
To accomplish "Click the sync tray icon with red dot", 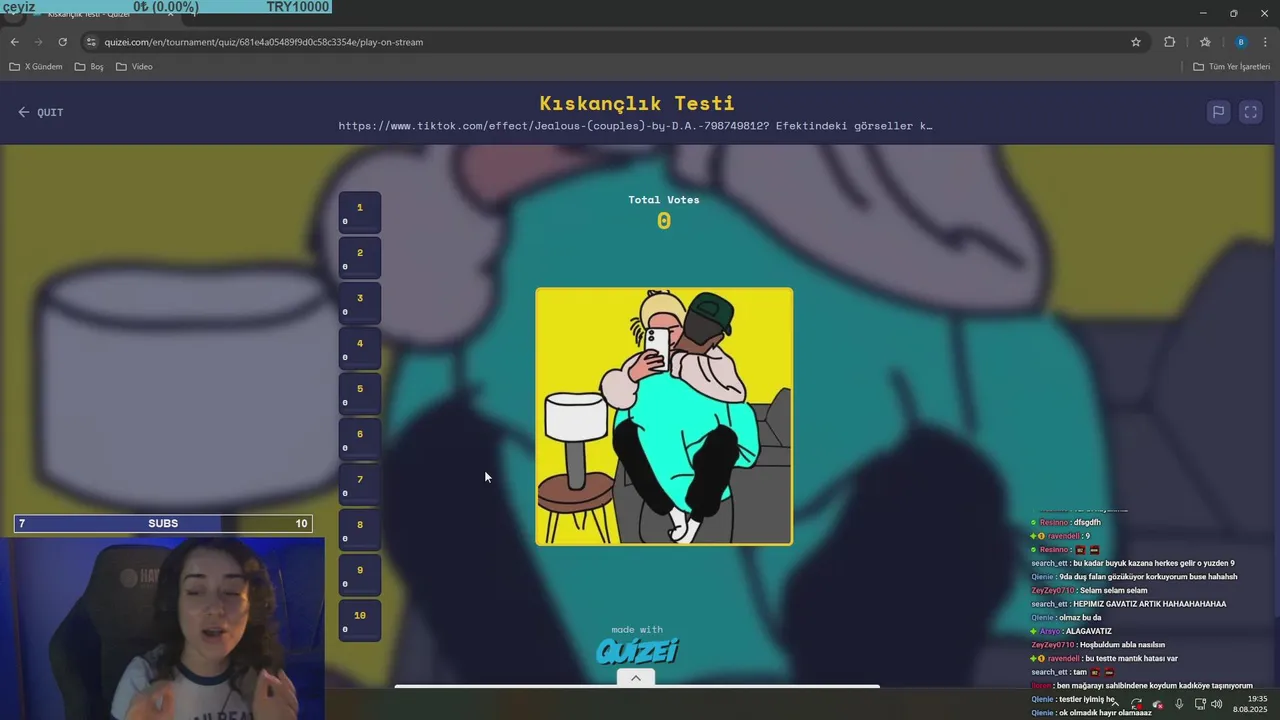I will [x=1137, y=704].
